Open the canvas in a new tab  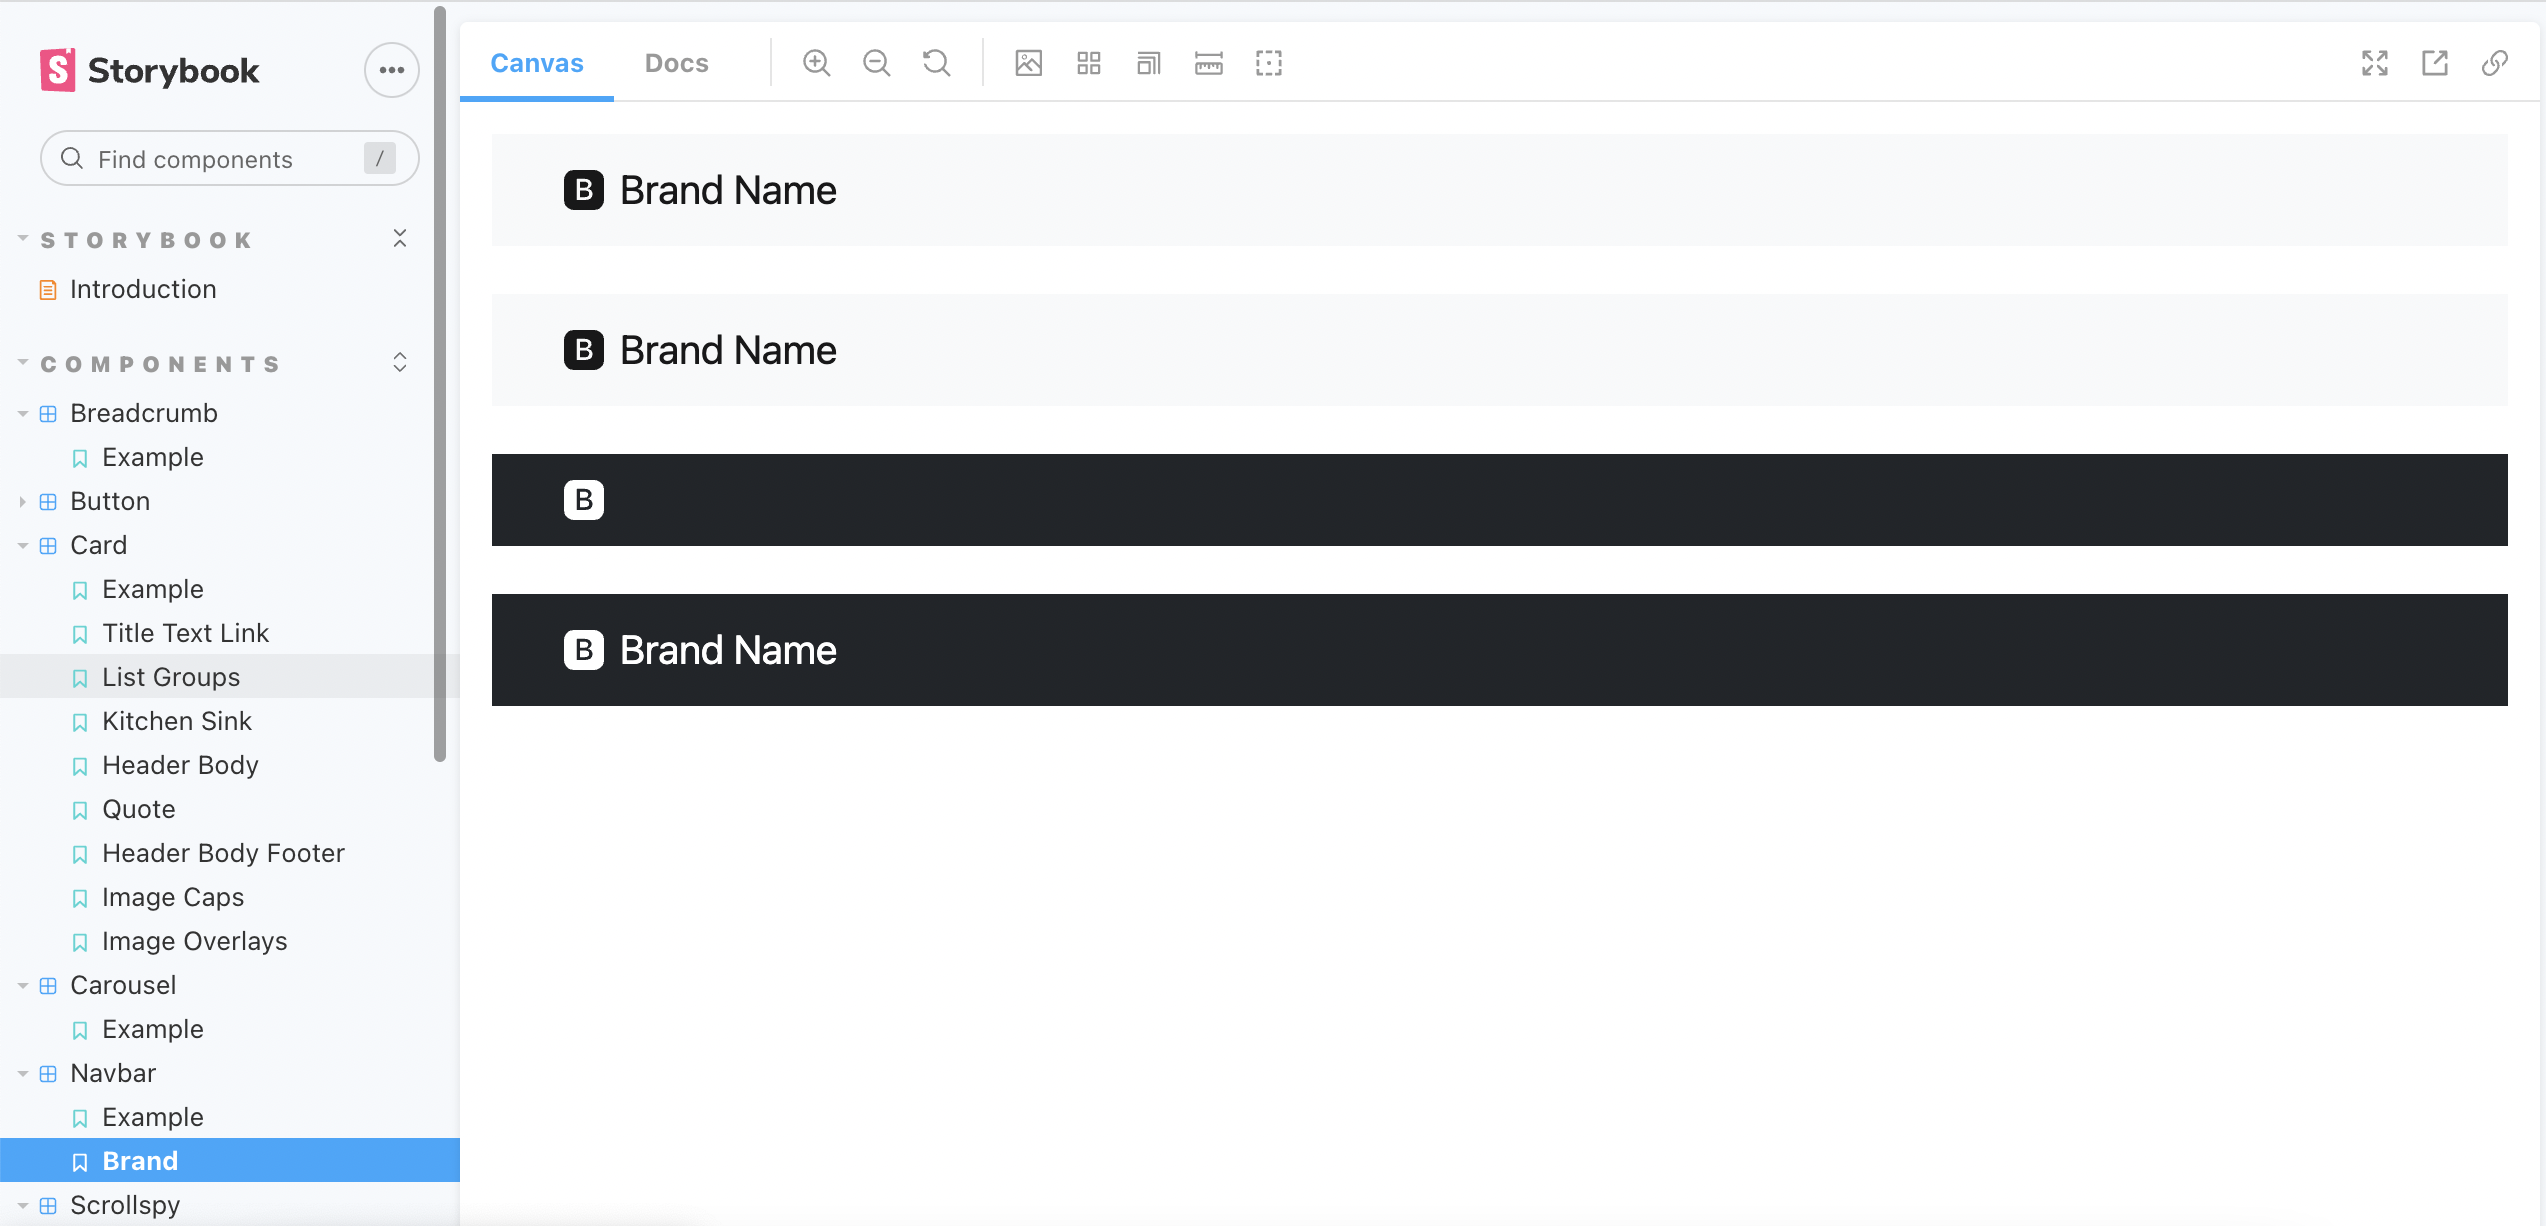coord(2434,62)
